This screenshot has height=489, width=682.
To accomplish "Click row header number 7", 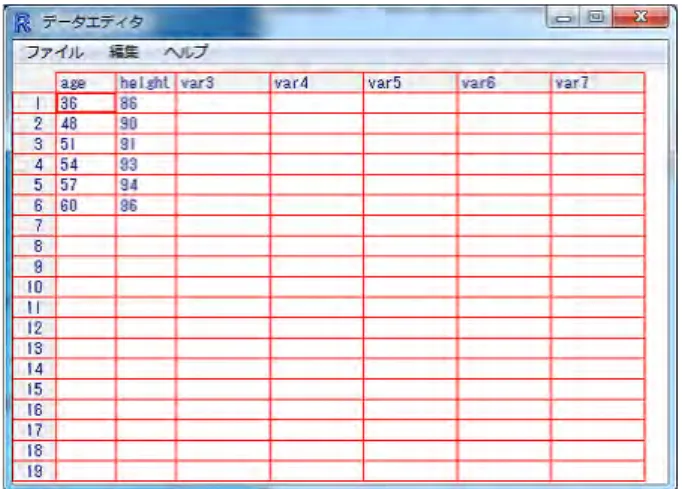I will point(35,226).
